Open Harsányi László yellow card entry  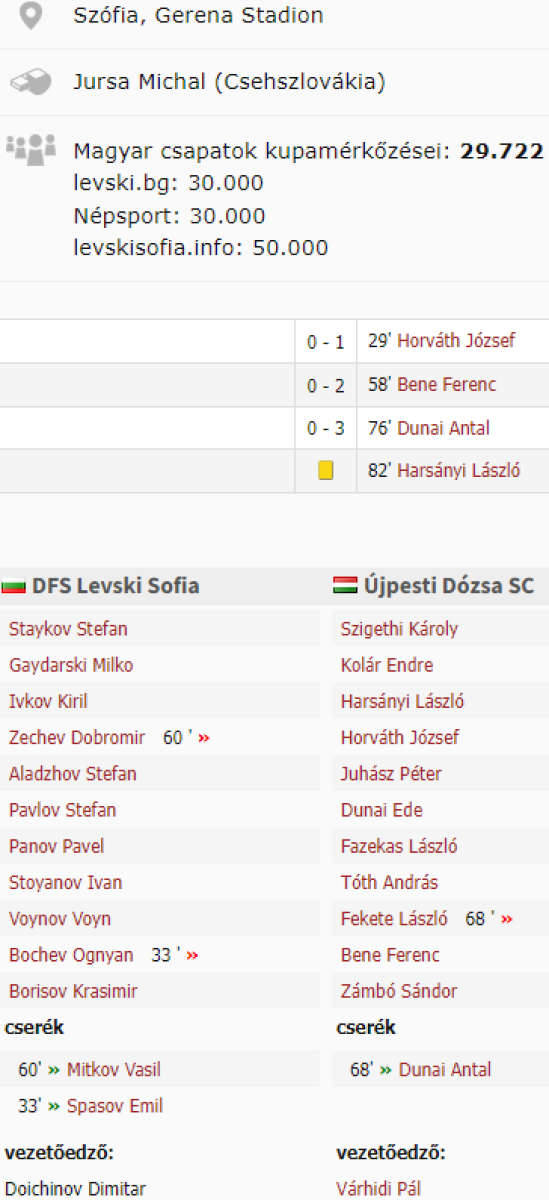click(459, 472)
